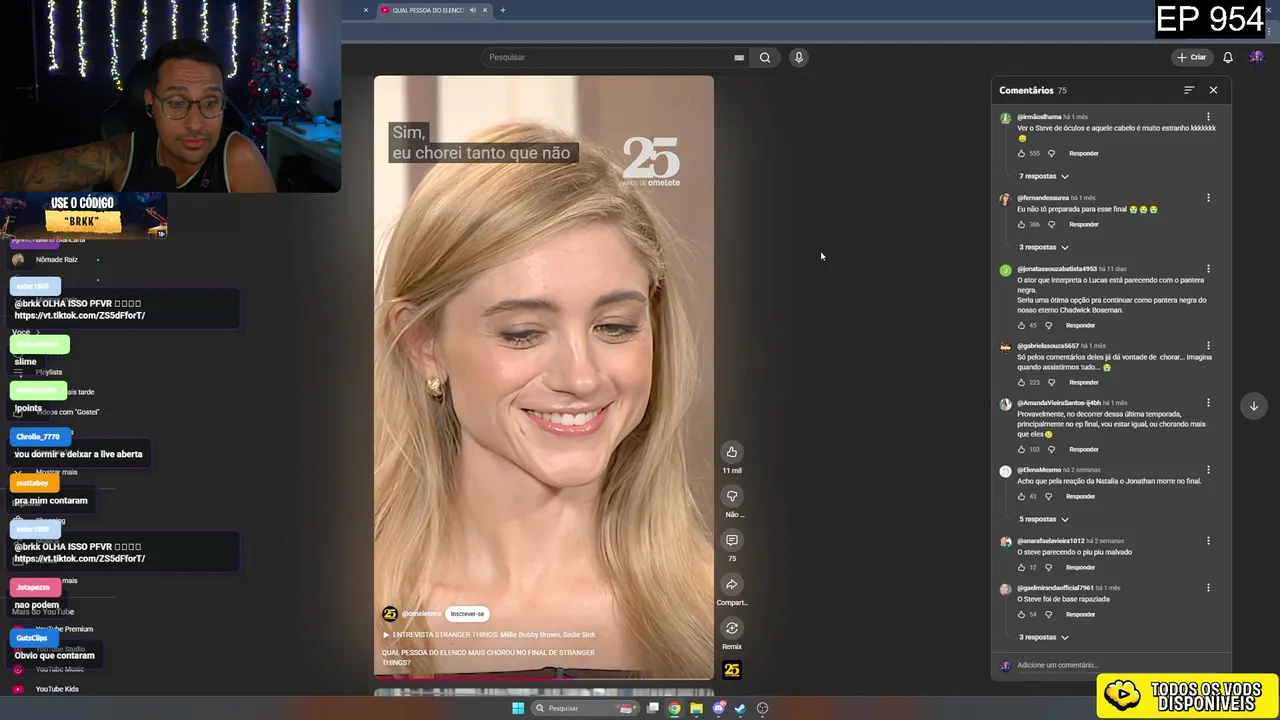The image size is (1280, 720).
Task: Open the @omeleteve channel link on the Short
Action: tap(421, 614)
